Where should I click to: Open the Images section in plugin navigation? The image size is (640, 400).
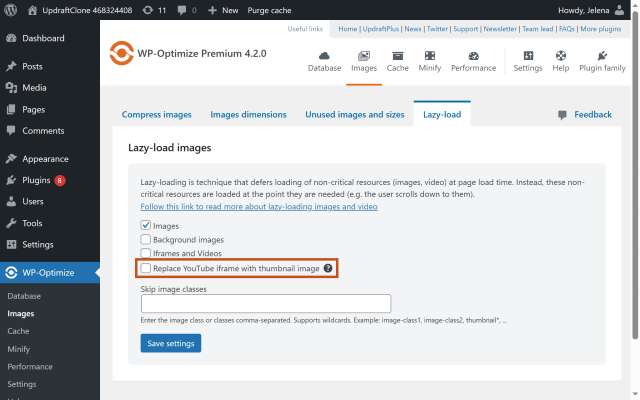tap(364, 62)
